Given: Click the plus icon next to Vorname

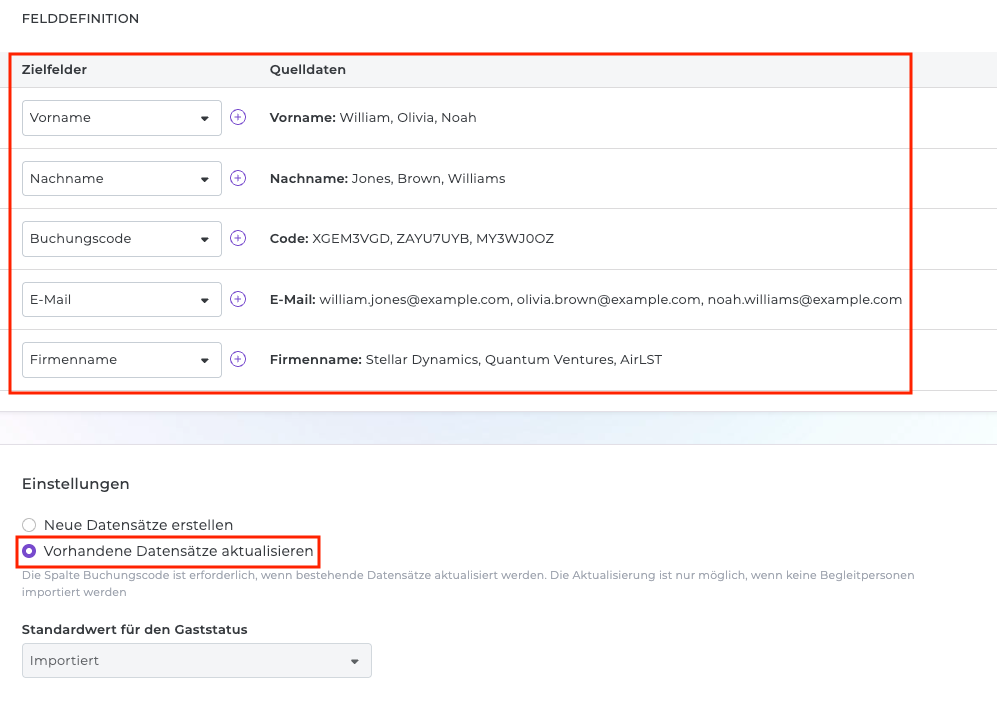Looking at the screenshot, I should coord(238,117).
